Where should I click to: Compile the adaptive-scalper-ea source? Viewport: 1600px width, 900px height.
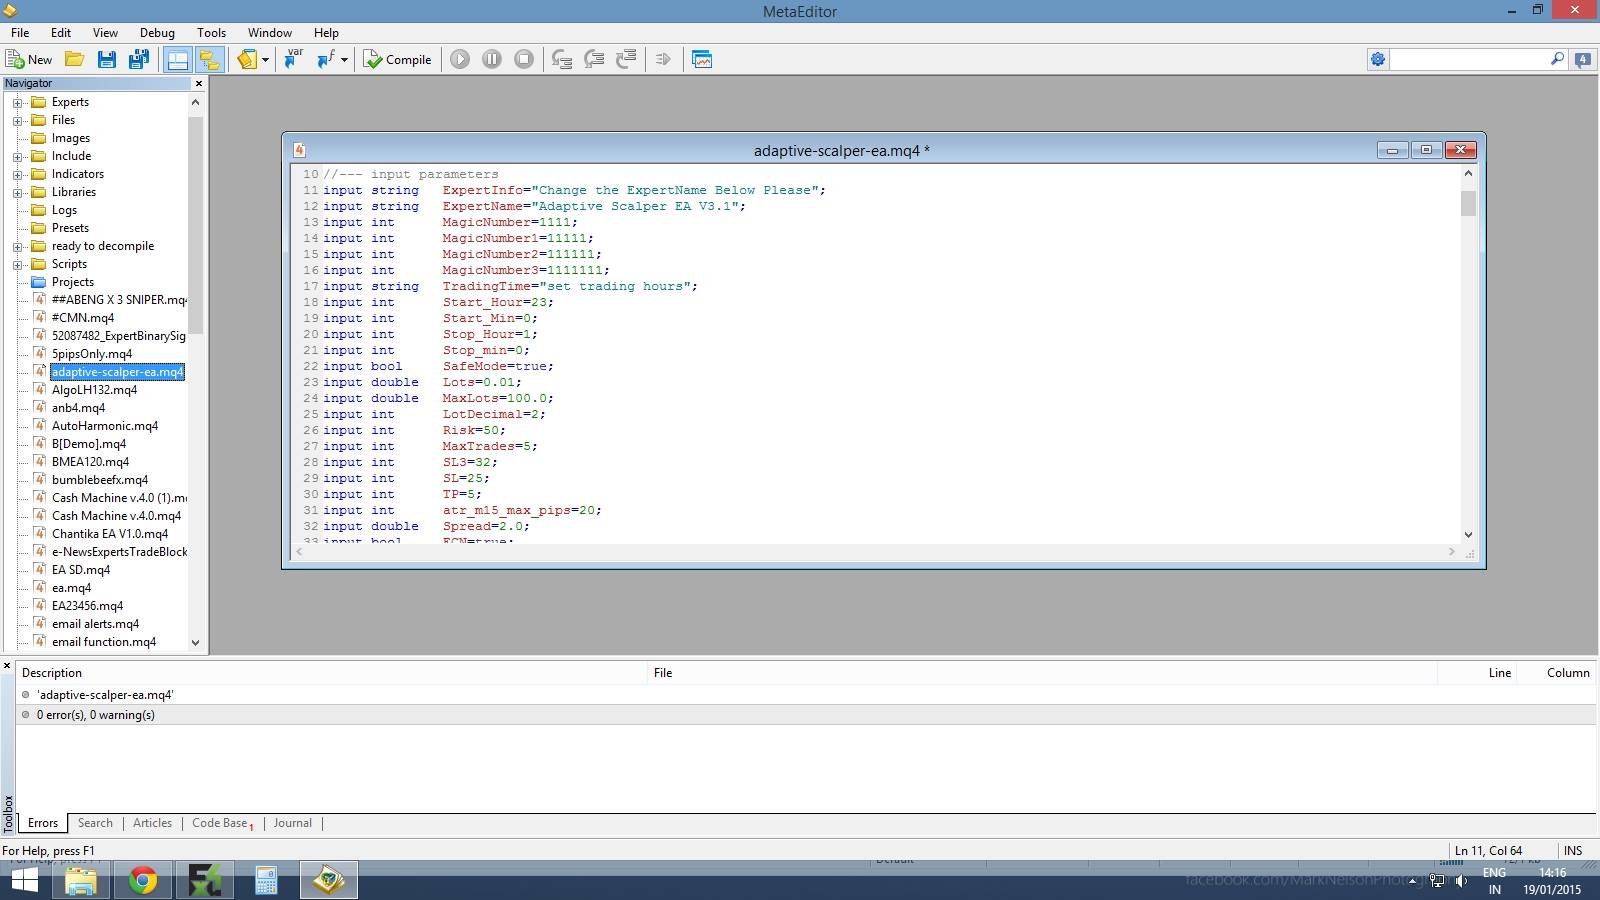(397, 60)
